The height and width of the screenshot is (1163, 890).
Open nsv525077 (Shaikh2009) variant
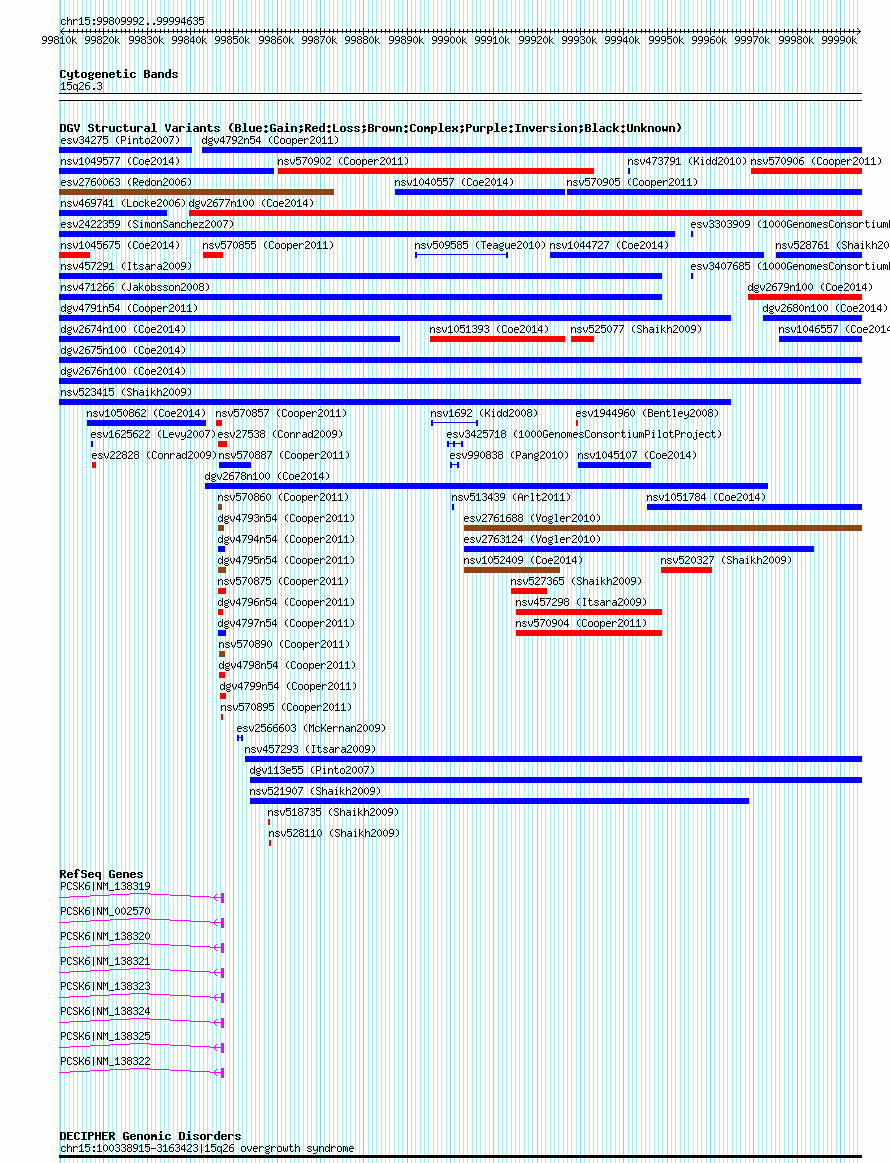(x=636, y=329)
